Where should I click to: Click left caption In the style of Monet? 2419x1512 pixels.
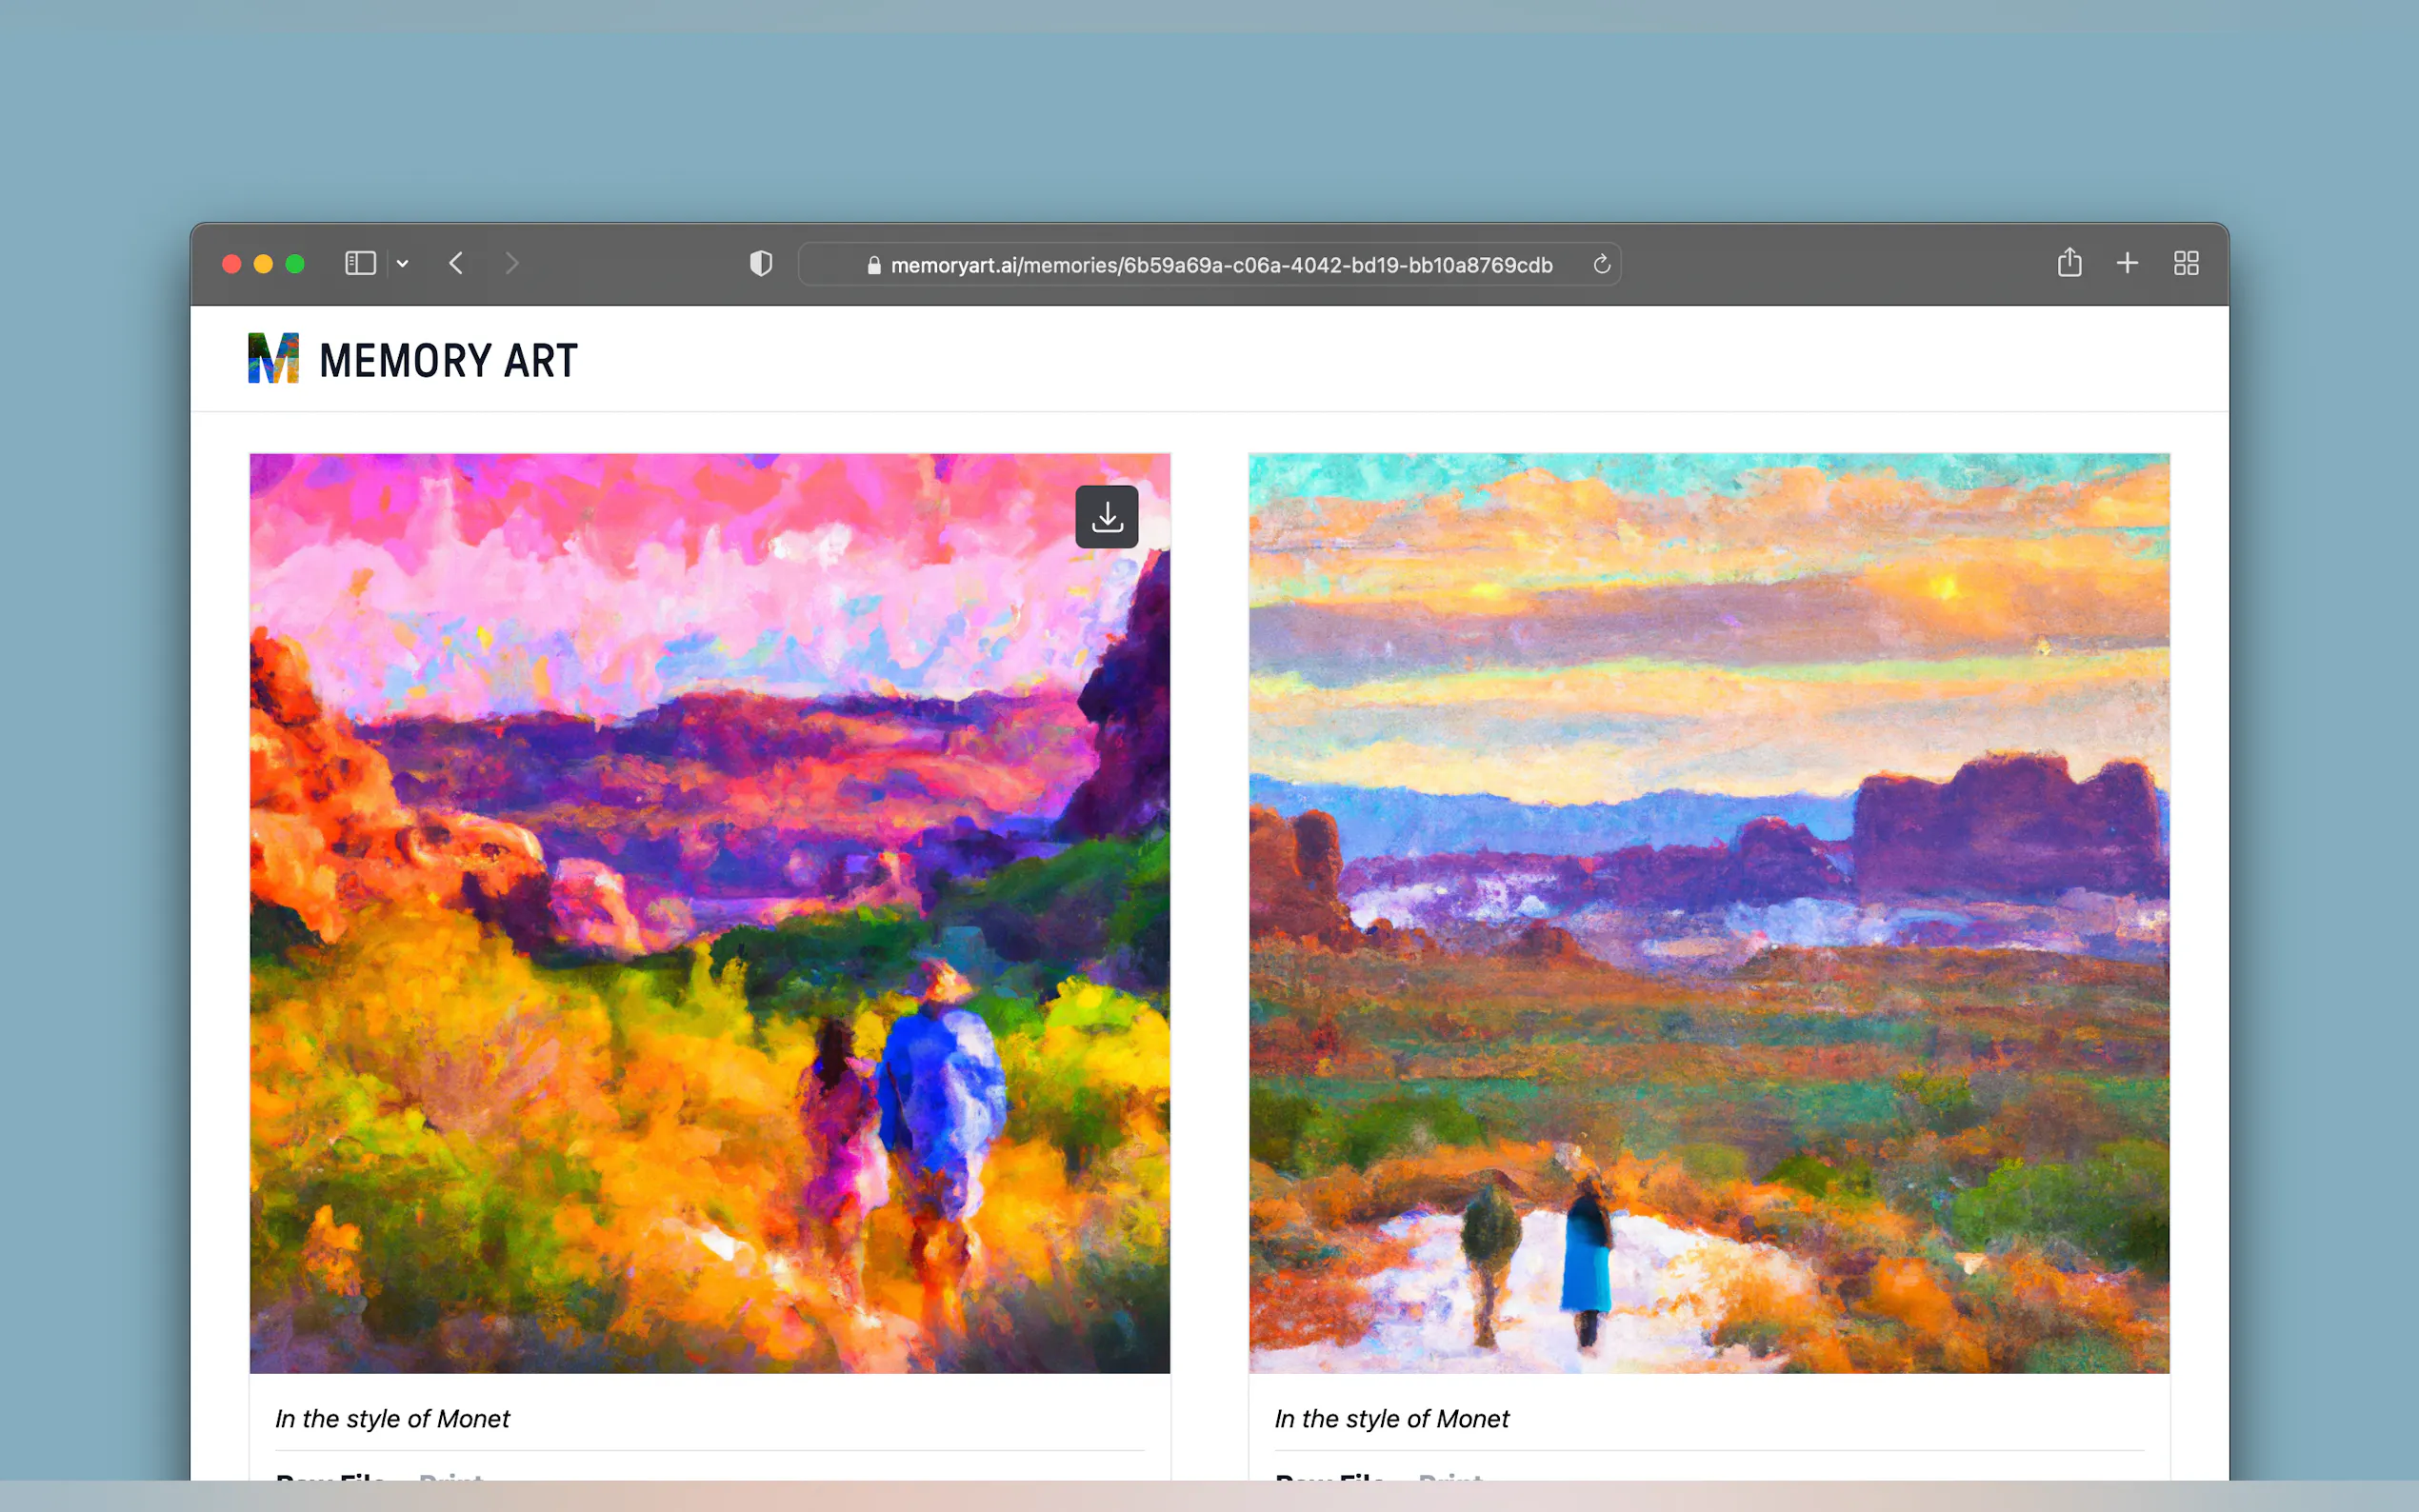coord(392,1418)
